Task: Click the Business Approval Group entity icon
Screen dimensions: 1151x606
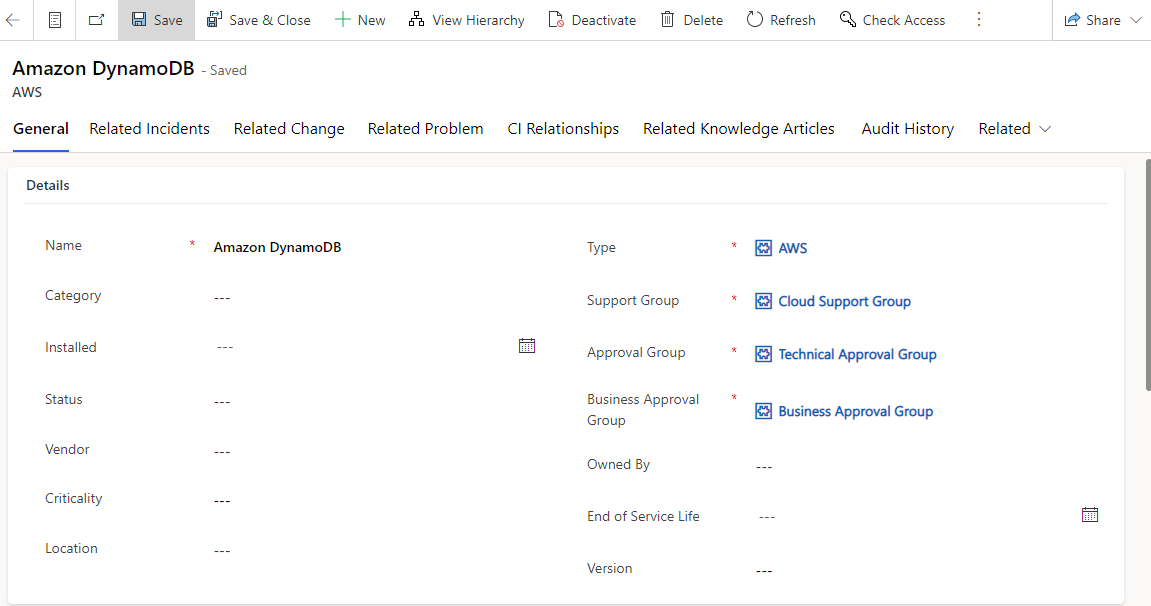Action: [x=763, y=411]
